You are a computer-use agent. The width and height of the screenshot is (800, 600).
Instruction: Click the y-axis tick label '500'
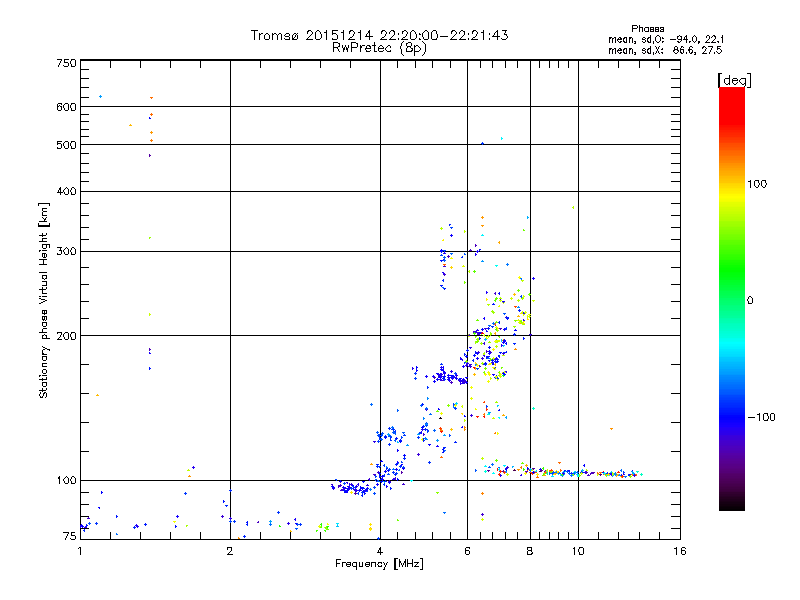tap(66, 145)
